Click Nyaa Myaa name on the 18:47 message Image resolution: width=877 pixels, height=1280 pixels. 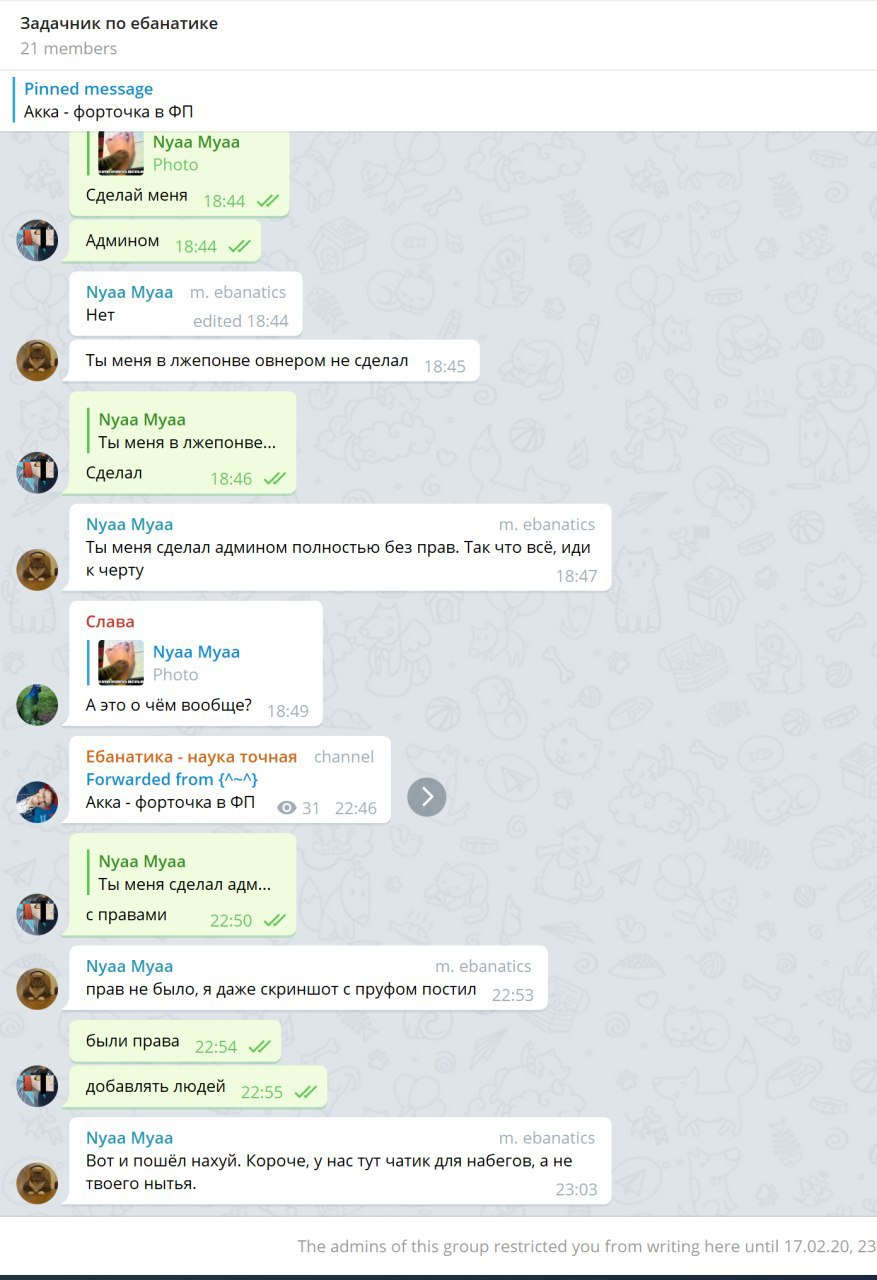point(129,524)
